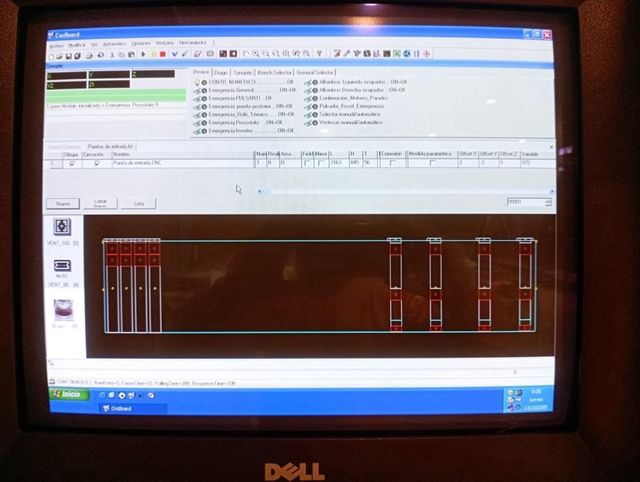The image size is (640, 482).
Task: Click the blue checkmark toolbar icon
Action: (174, 54)
